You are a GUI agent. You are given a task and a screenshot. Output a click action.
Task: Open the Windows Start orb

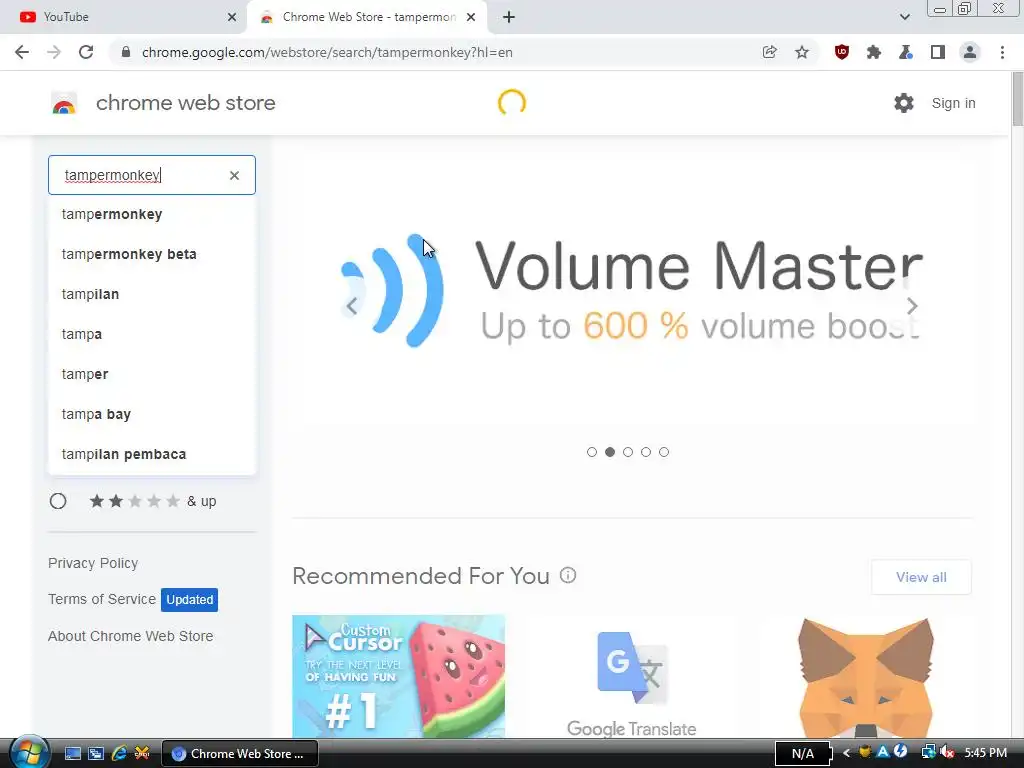[x=29, y=753]
